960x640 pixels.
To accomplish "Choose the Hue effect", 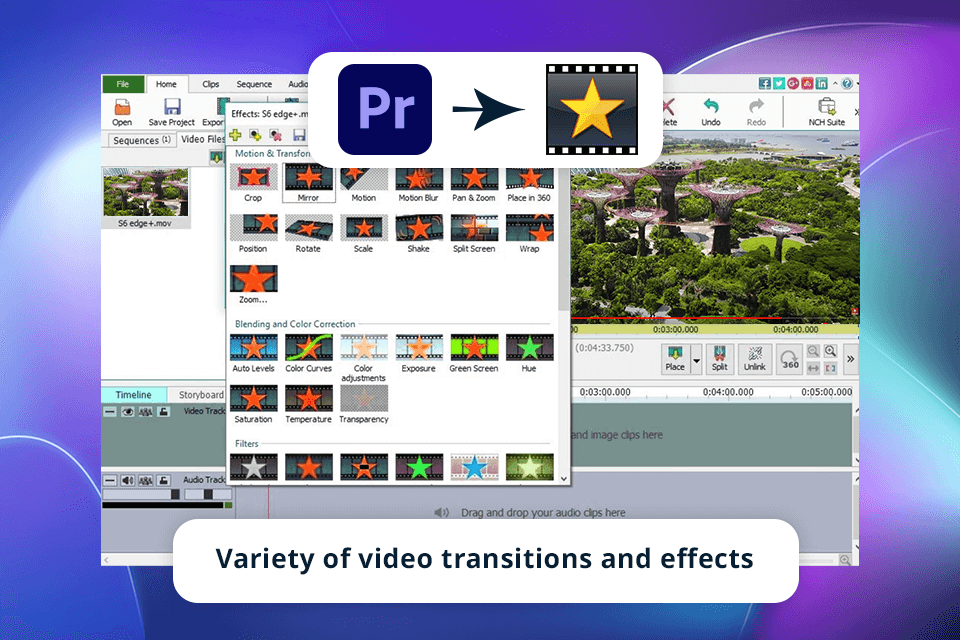I will 529,353.
